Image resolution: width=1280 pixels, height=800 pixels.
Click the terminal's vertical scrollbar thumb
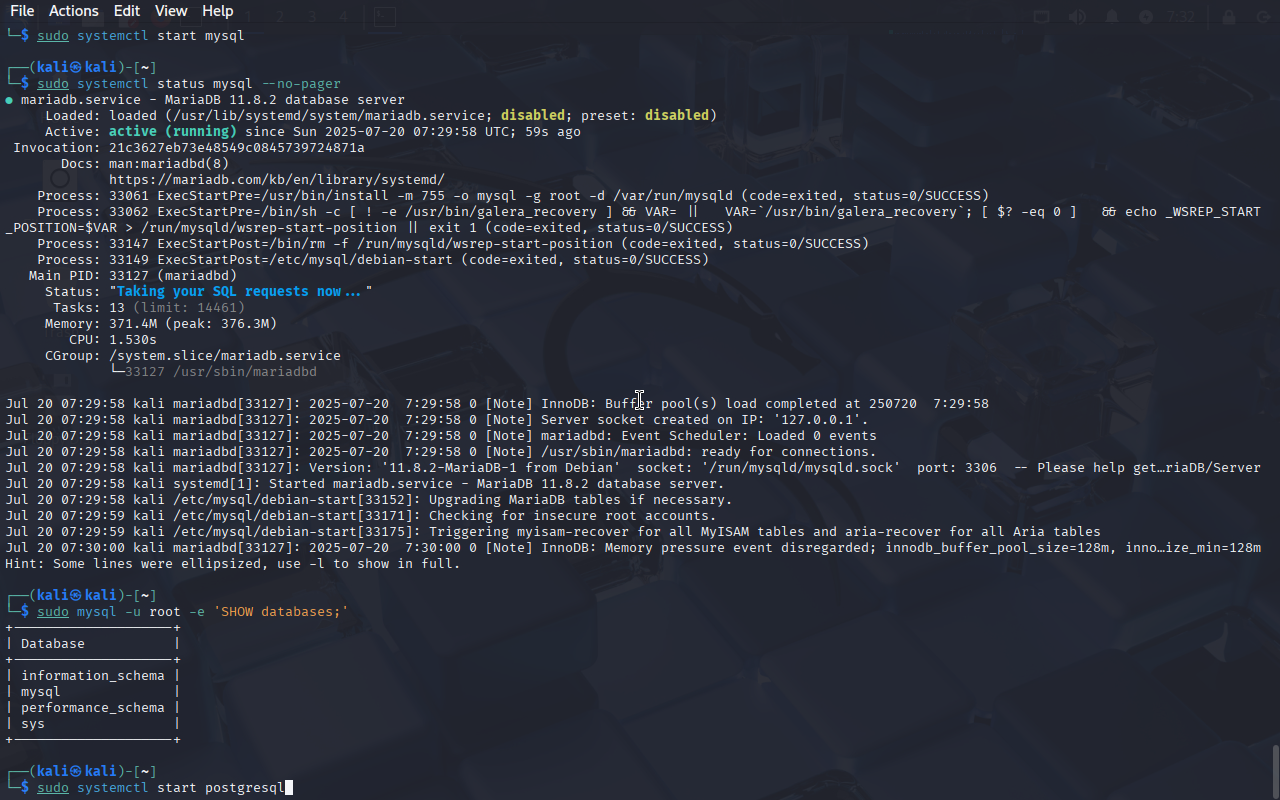[x=1275, y=769]
